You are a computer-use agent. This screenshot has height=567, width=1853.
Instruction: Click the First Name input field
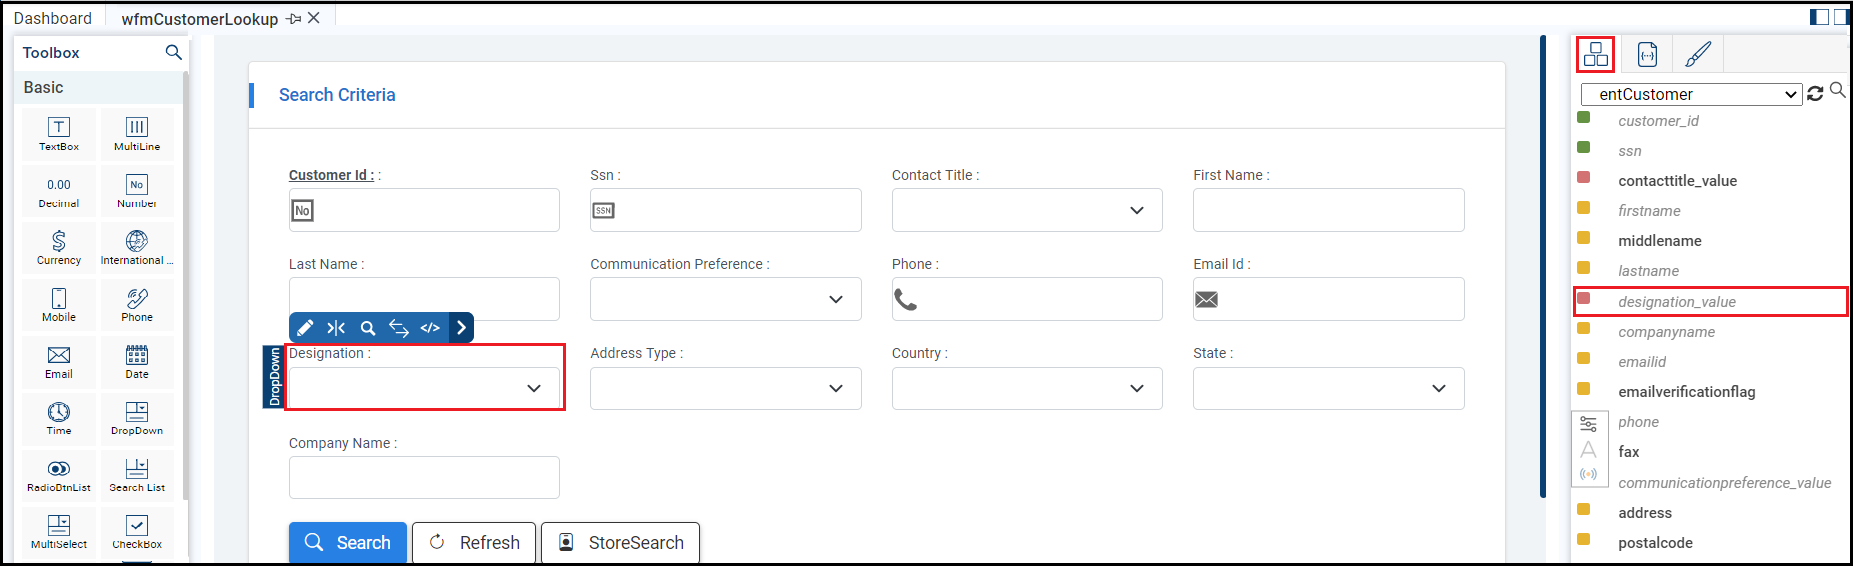coord(1328,210)
